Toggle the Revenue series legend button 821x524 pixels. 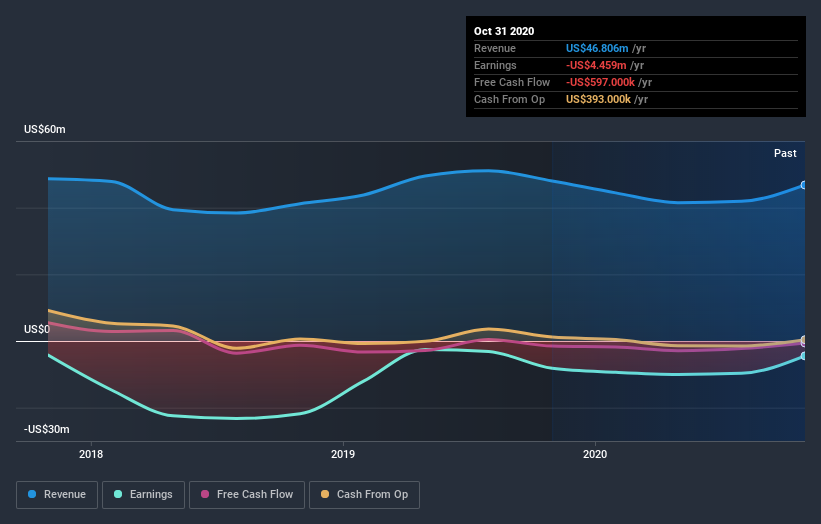click(x=57, y=495)
